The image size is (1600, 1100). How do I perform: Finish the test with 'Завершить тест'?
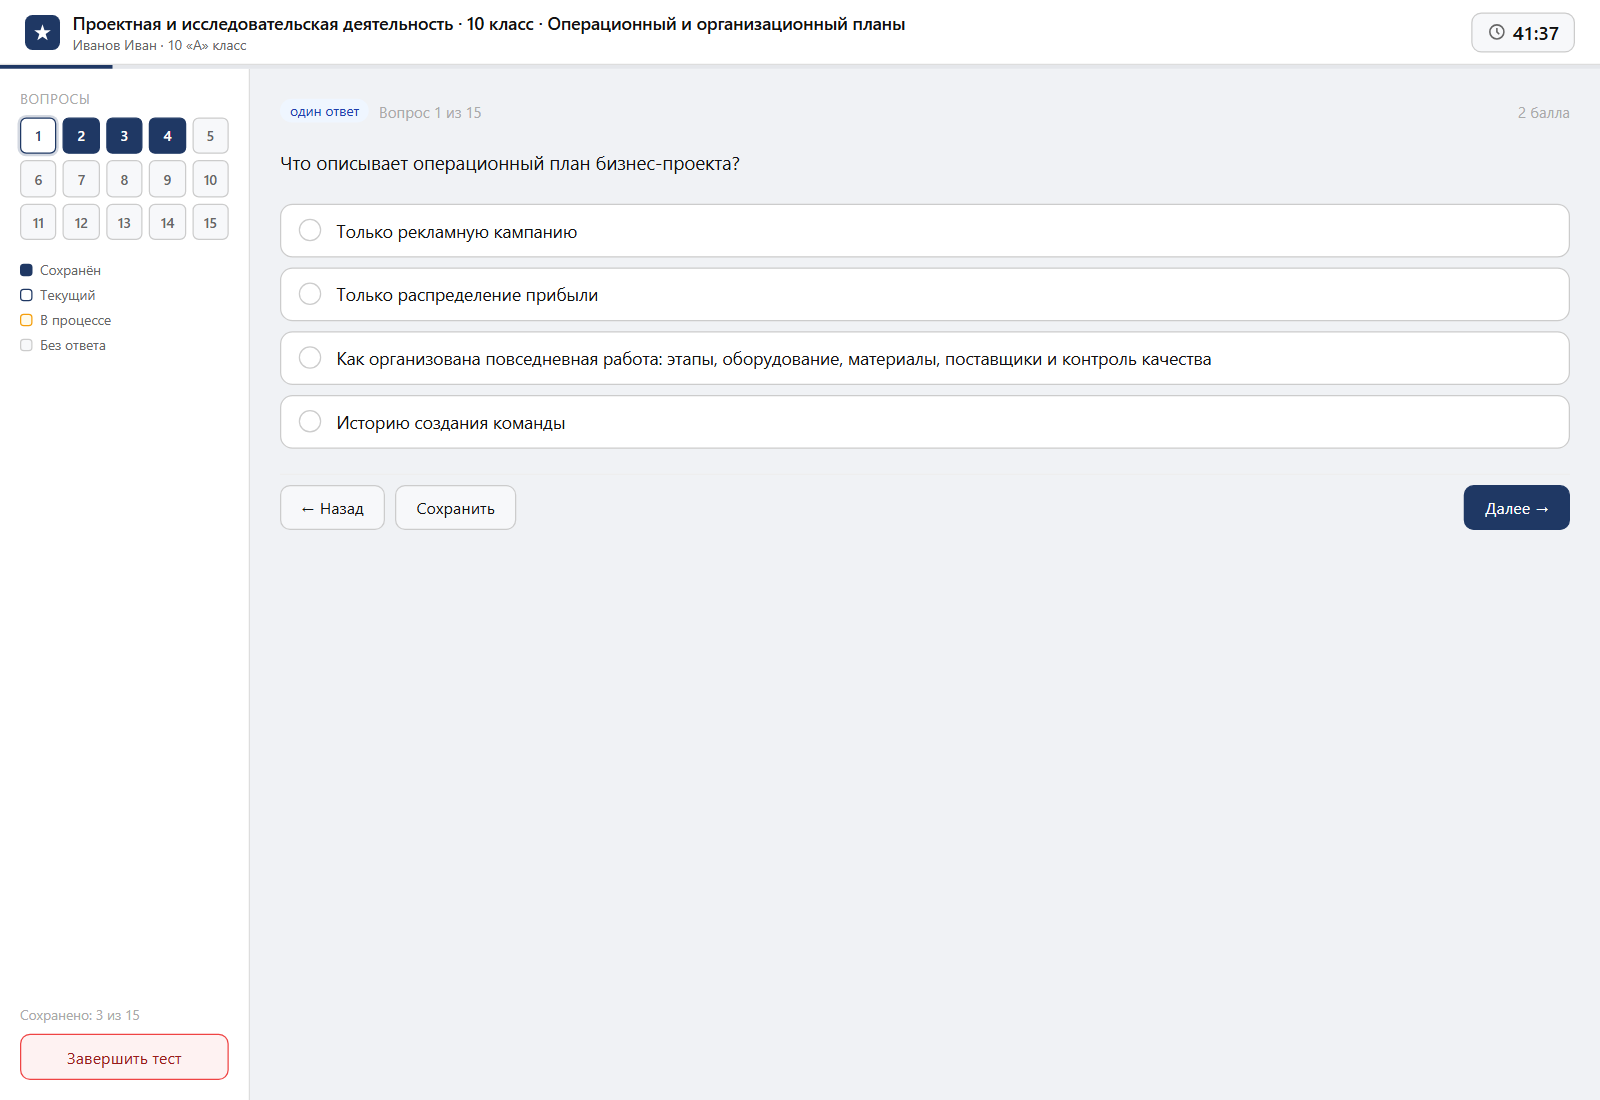124,1057
